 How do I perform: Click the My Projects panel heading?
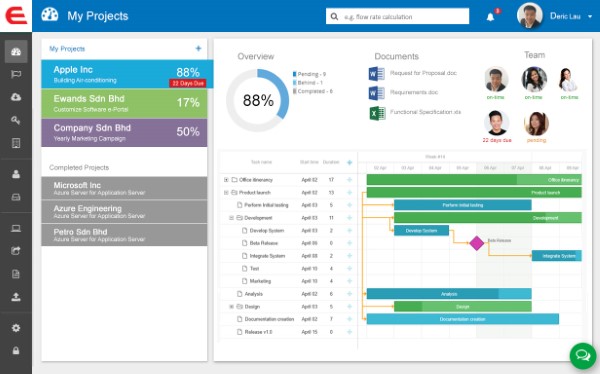tap(67, 49)
